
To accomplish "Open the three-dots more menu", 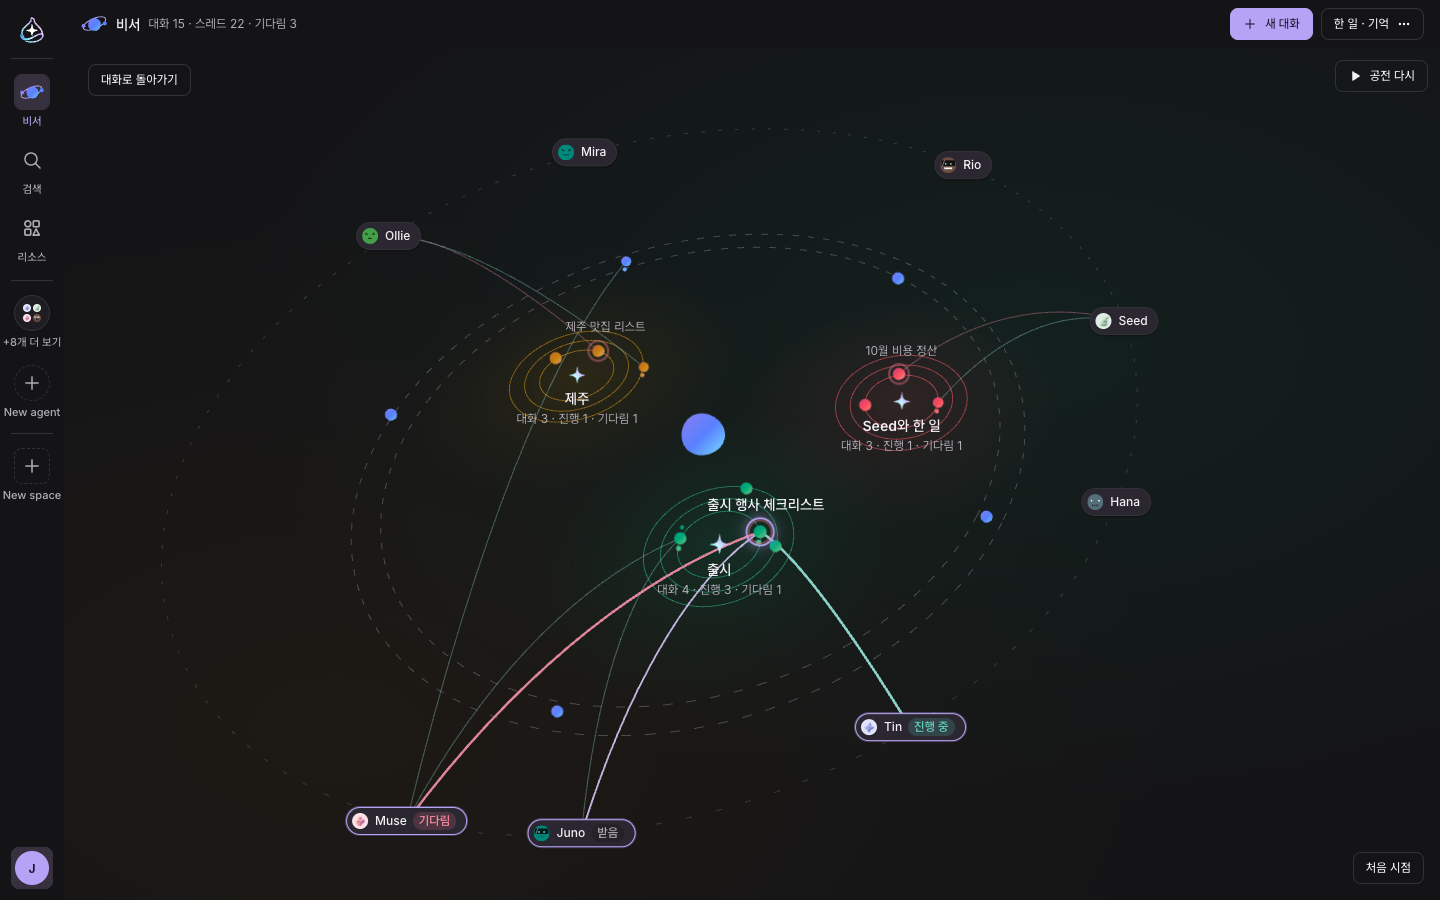I will 1404,24.
